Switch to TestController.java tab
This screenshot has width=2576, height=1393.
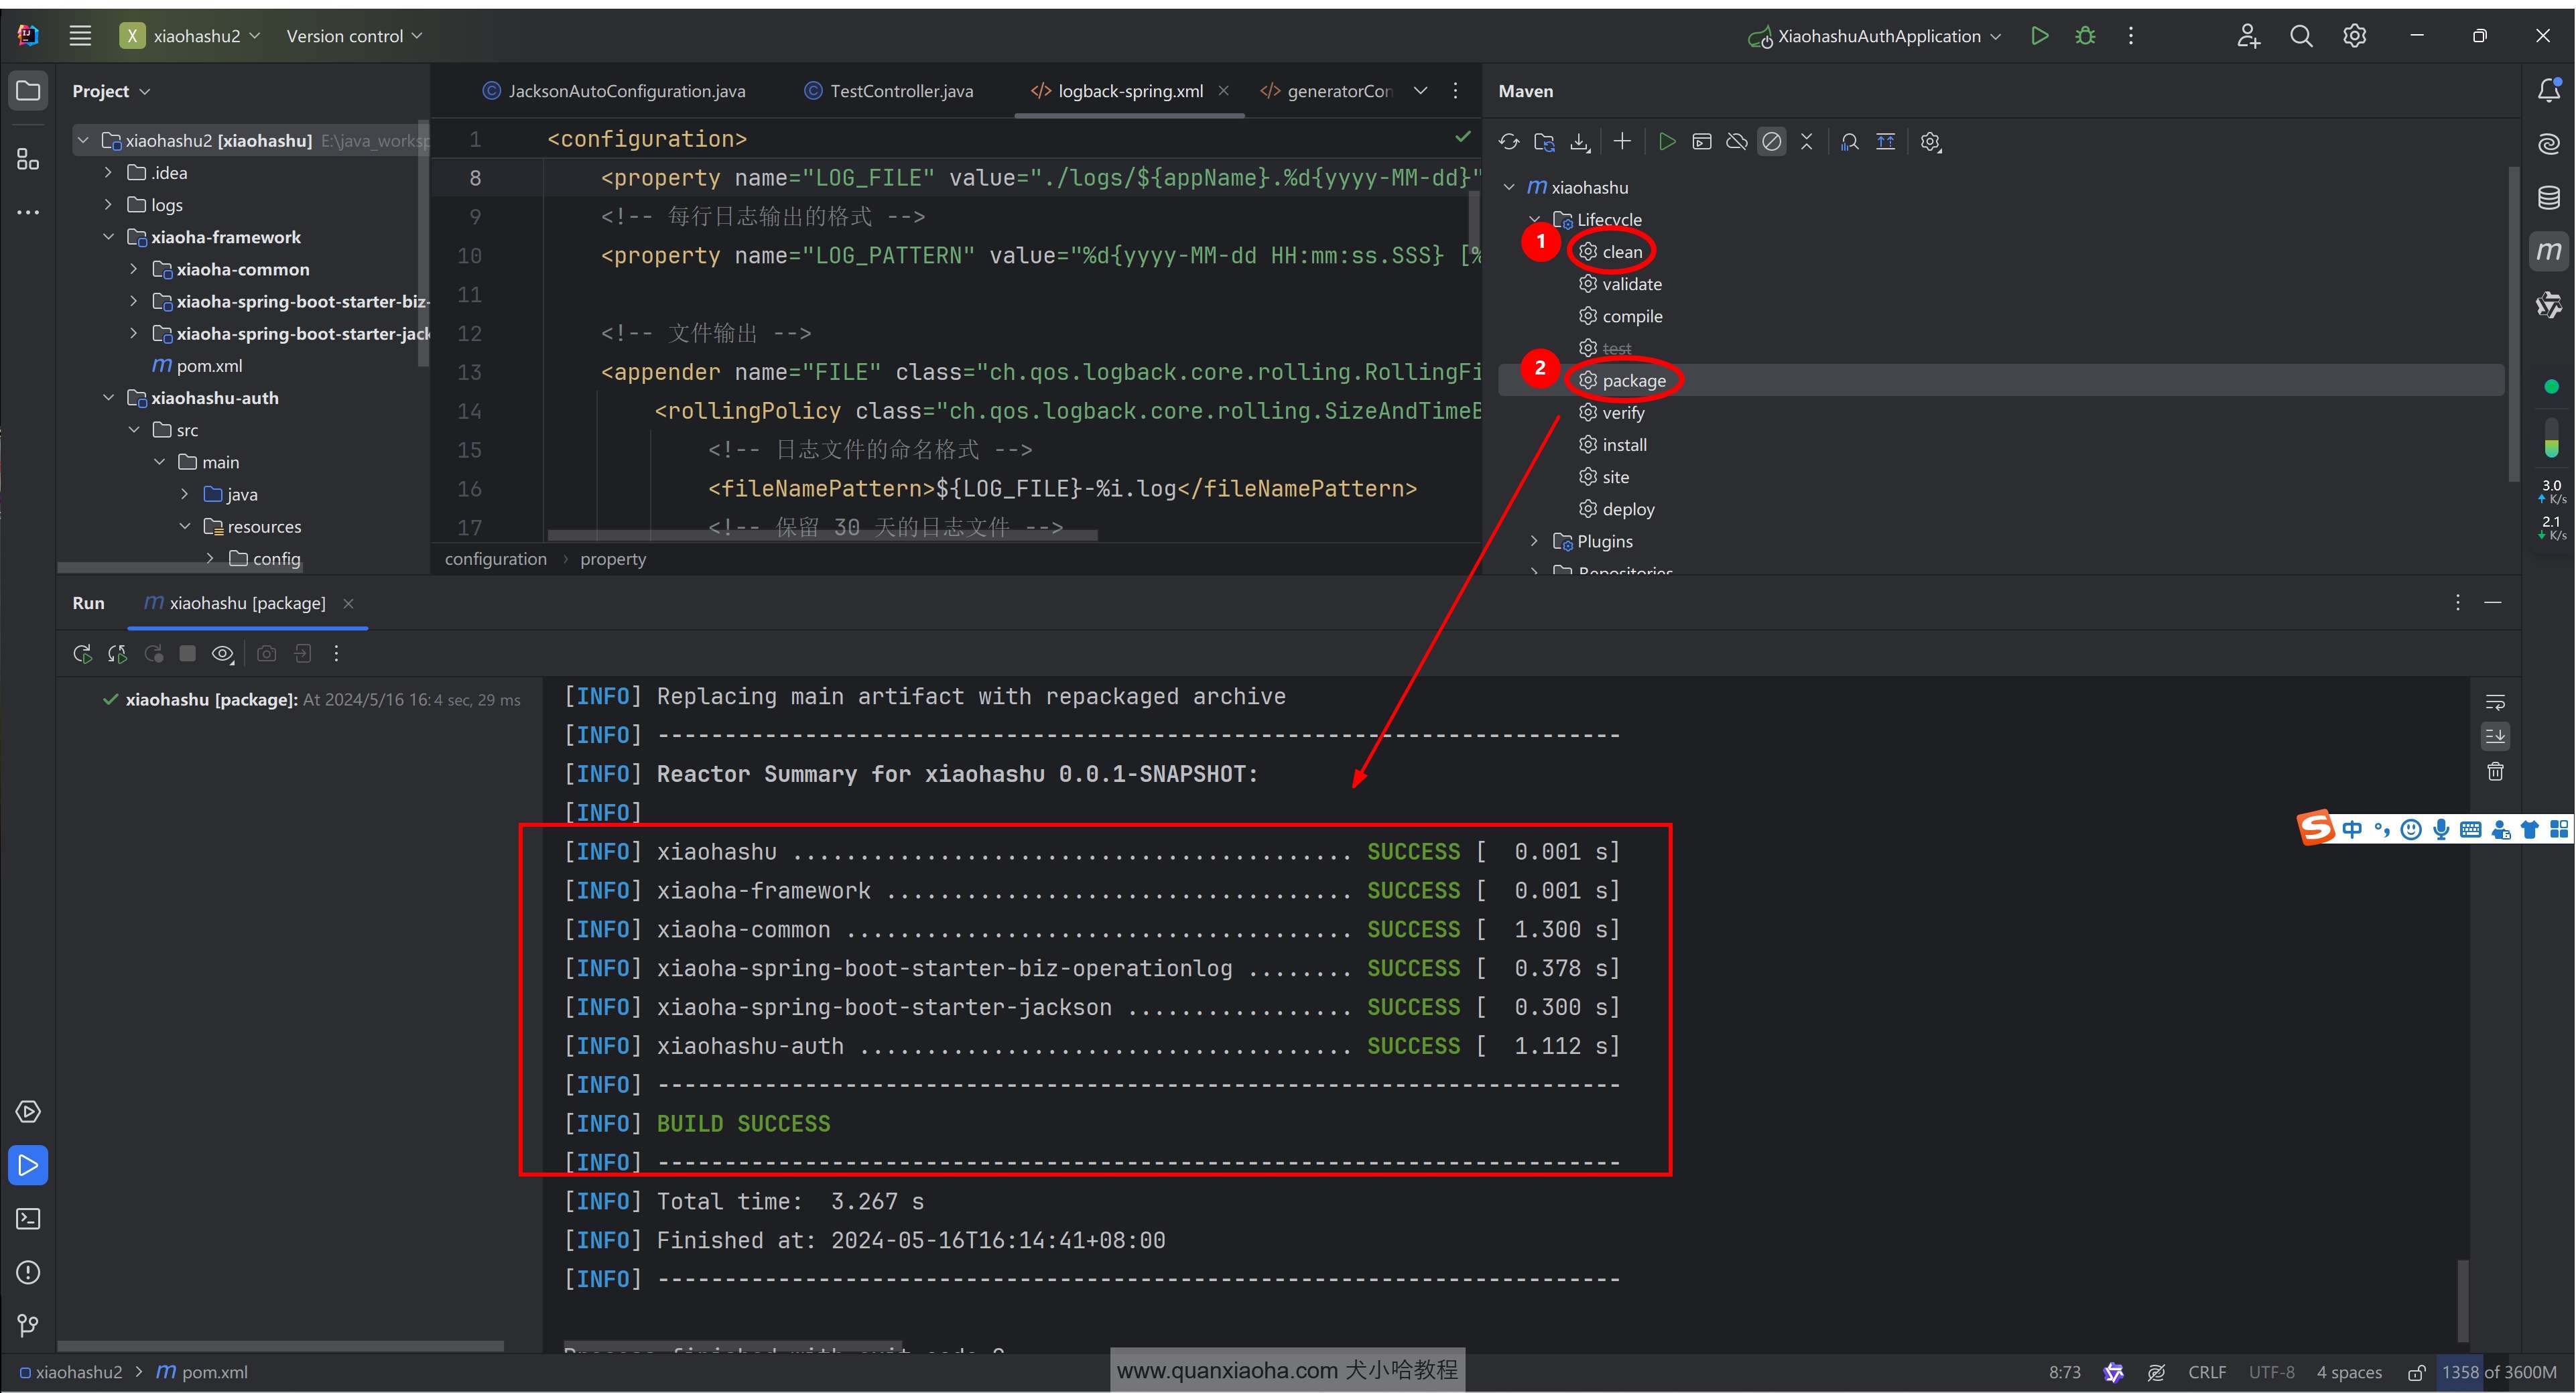(x=900, y=91)
